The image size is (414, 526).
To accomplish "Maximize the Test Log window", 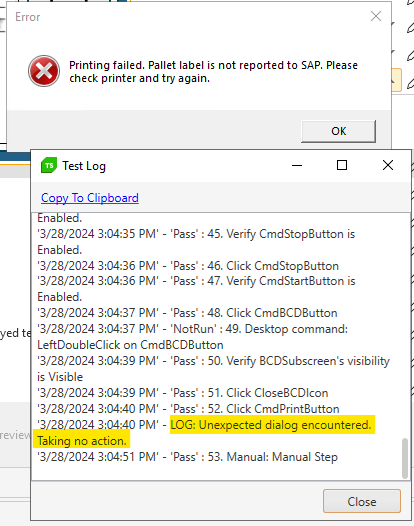I will pos(342,165).
